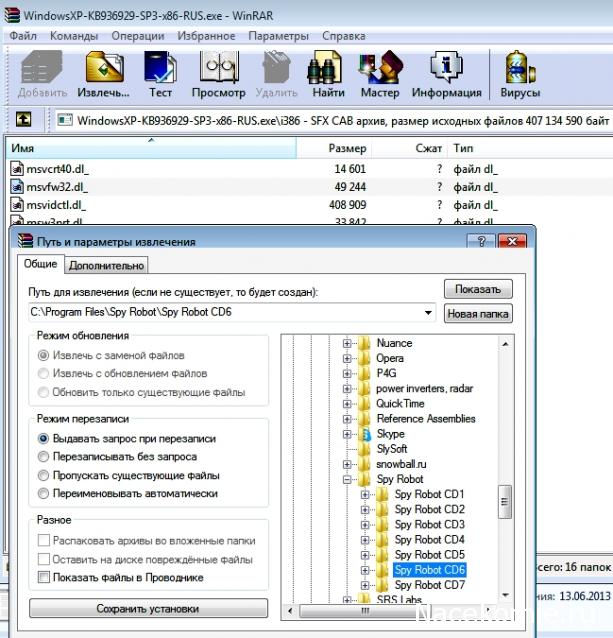The image size is (613, 638).
Task: Click folder tree scroll-down arrow
Action: pos(505,595)
